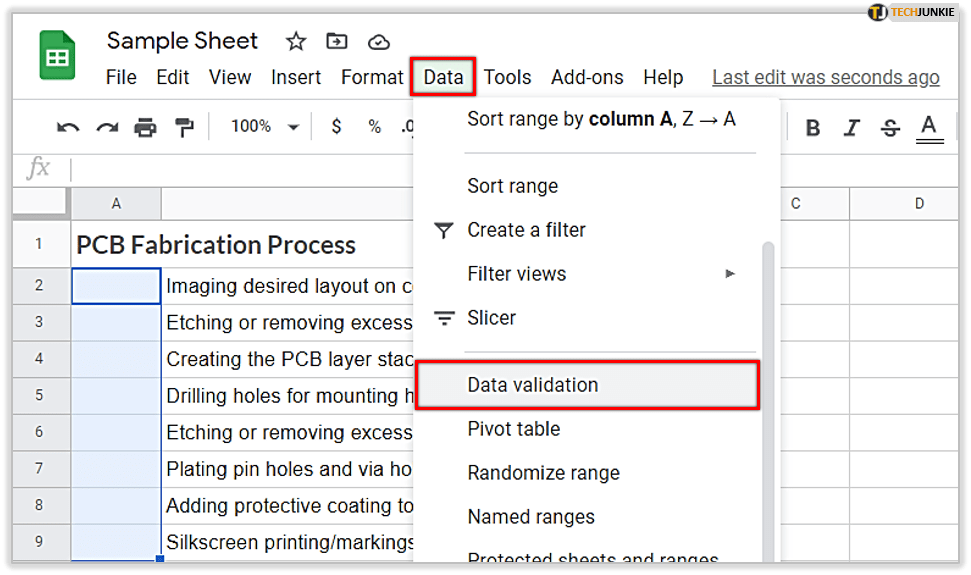Click the move to folder icon
The width and height of the screenshot is (971, 575).
click(337, 42)
